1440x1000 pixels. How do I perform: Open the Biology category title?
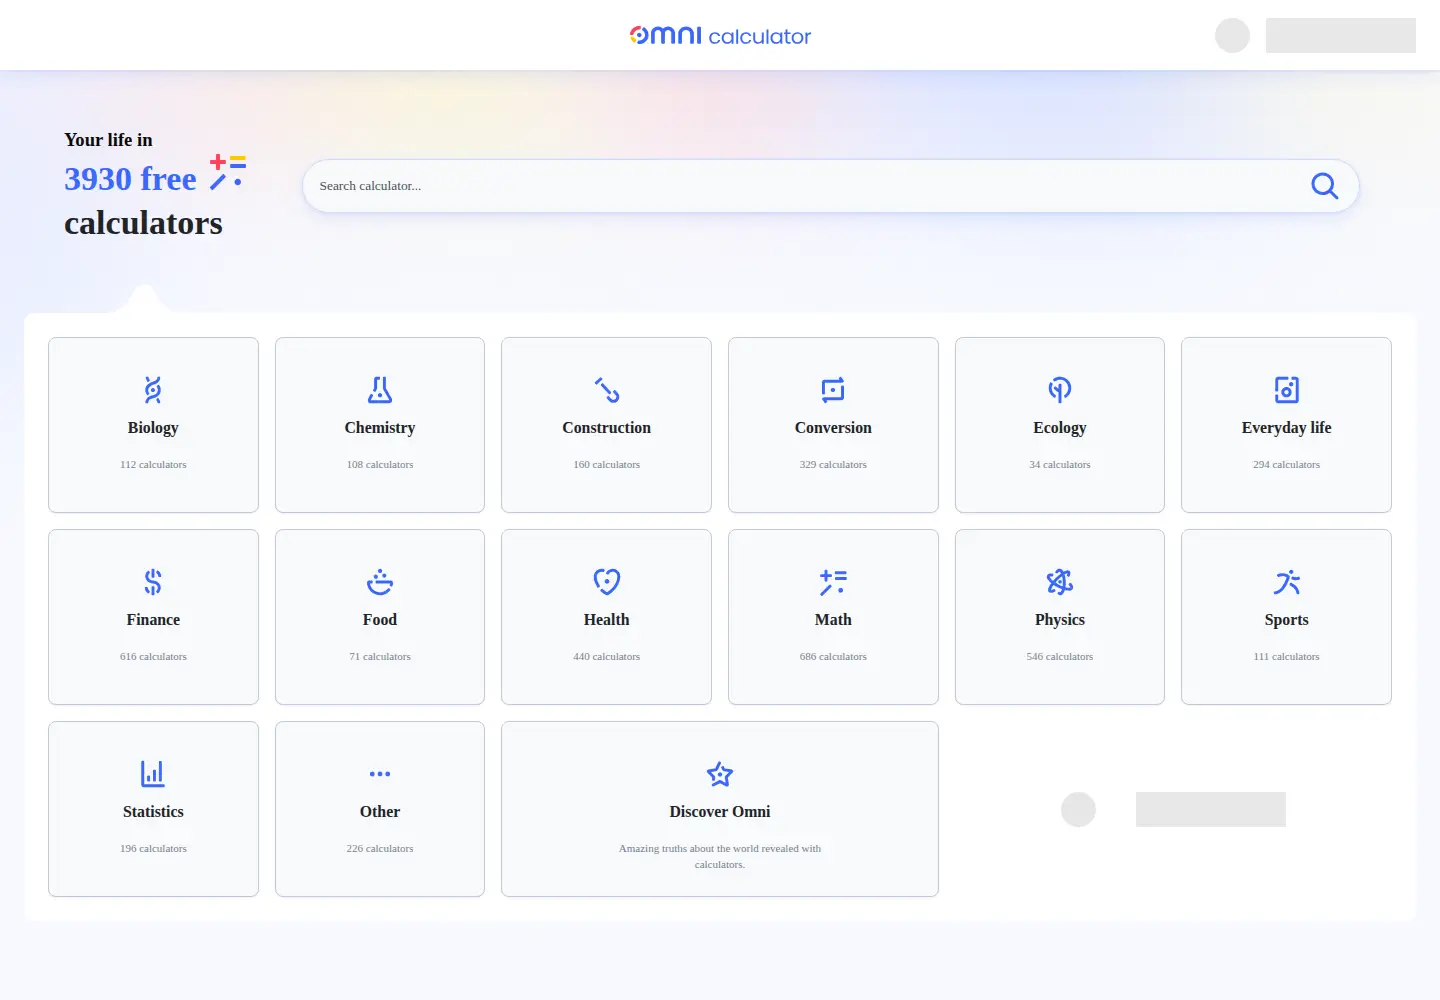point(153,428)
